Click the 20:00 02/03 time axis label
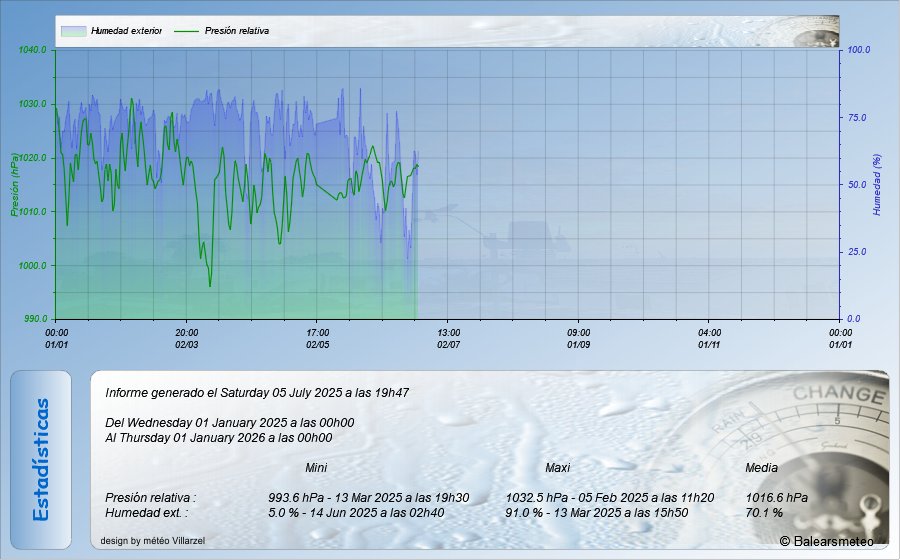Image resolution: width=900 pixels, height=560 pixels. click(187, 339)
